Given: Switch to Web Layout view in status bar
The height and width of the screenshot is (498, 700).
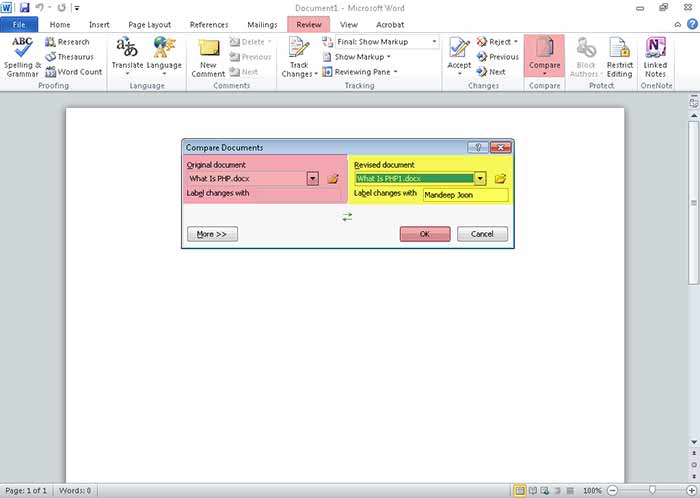Looking at the screenshot, I should coord(545,491).
